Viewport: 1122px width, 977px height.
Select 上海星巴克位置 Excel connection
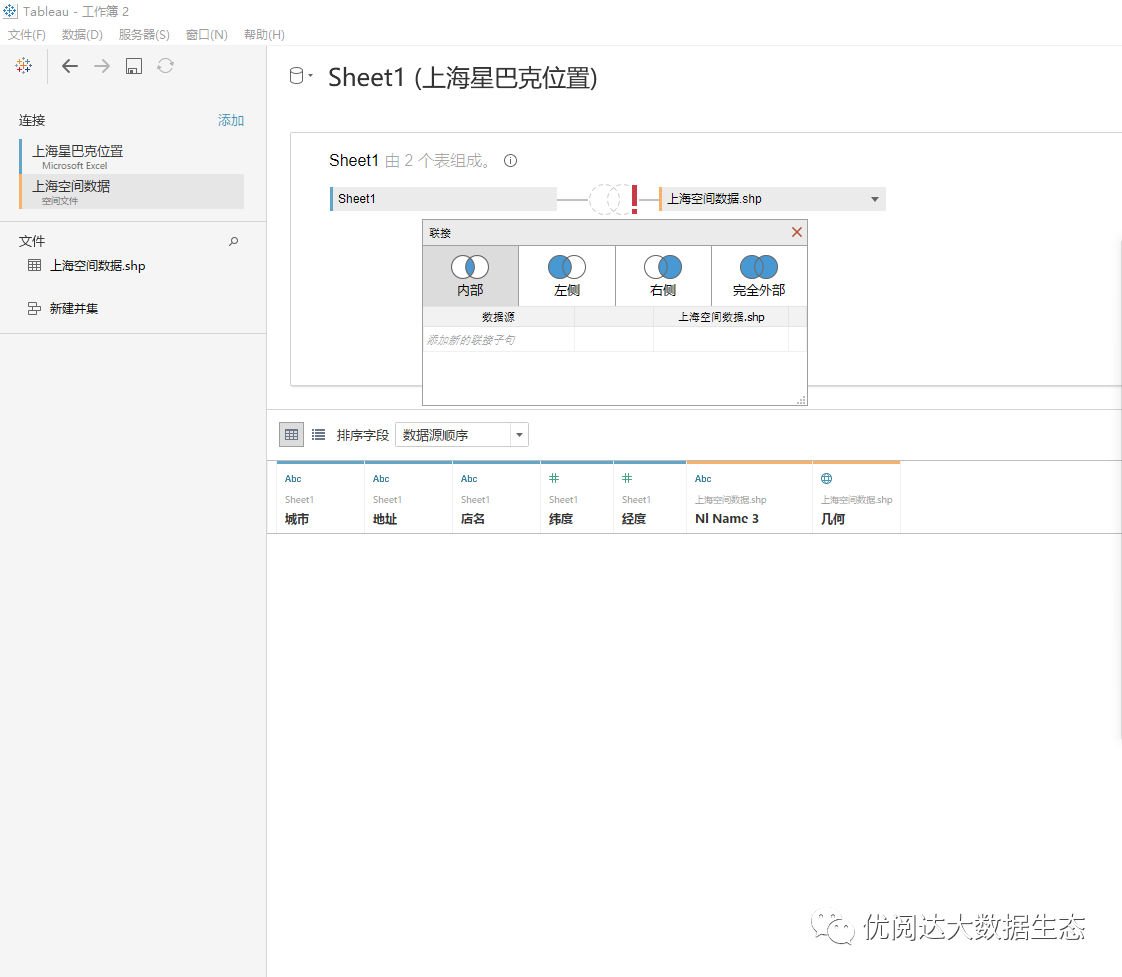132,156
